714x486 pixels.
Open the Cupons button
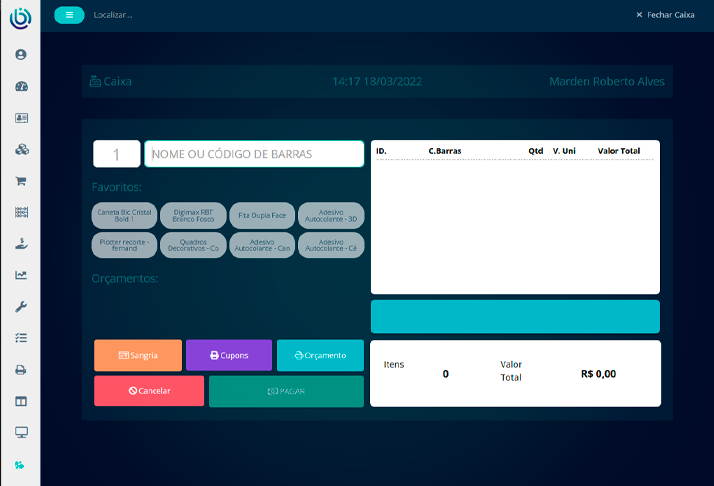229,355
